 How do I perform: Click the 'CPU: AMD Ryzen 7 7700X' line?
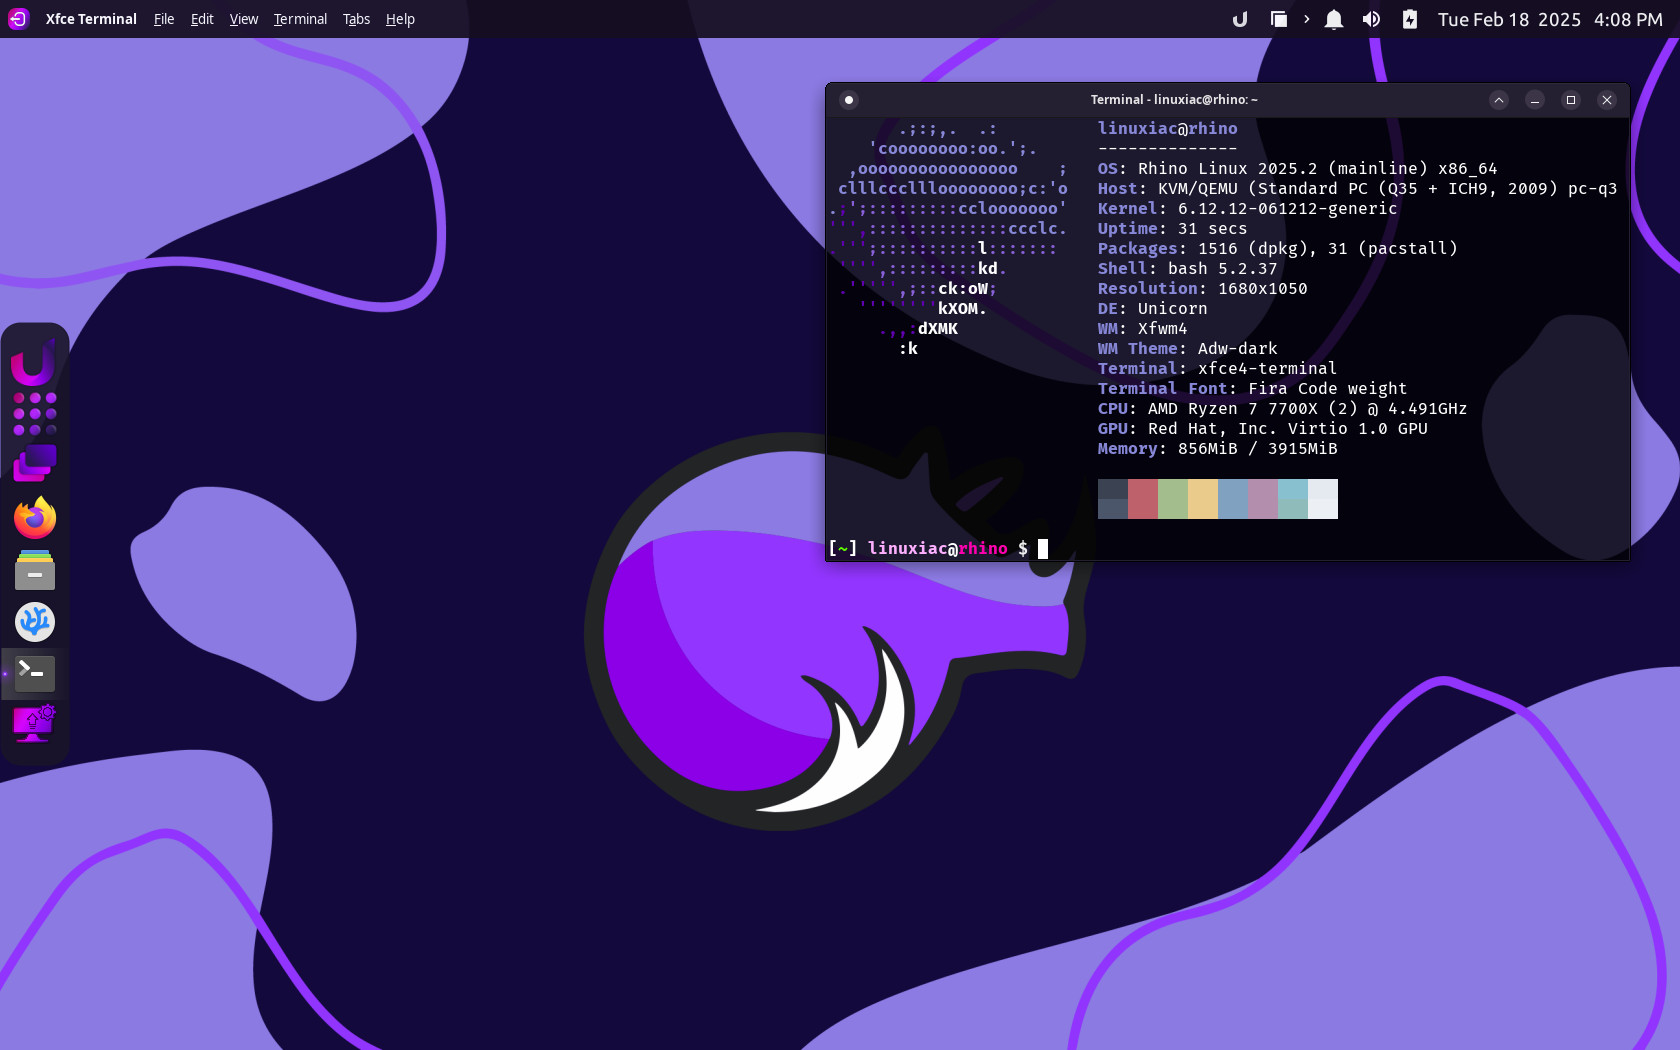[1282, 408]
